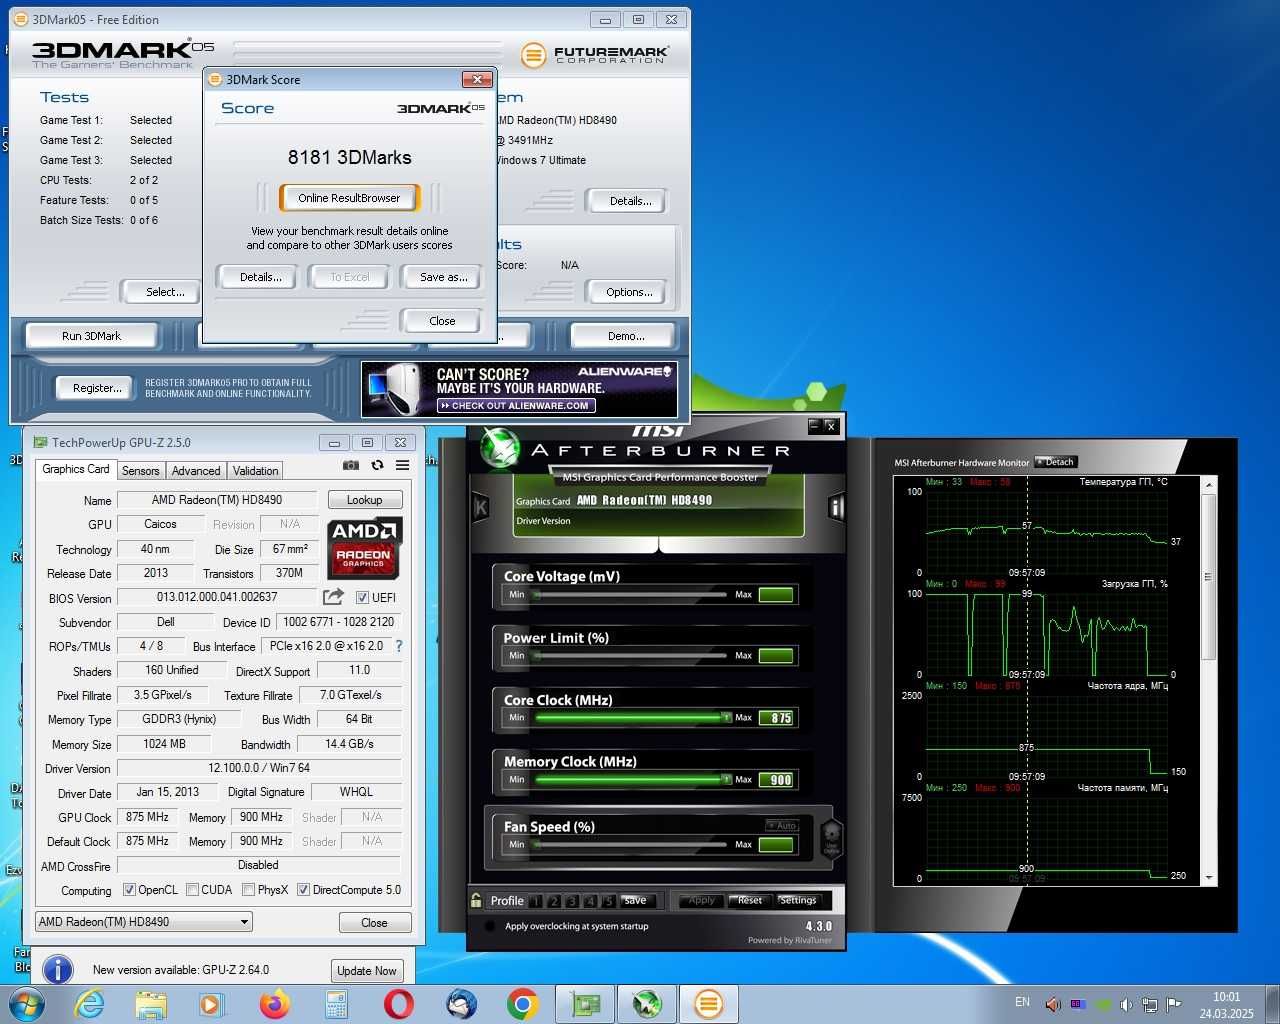Screen dimensions: 1280x1024
Task: Click the Options button in 3DMark05
Action: point(629,292)
